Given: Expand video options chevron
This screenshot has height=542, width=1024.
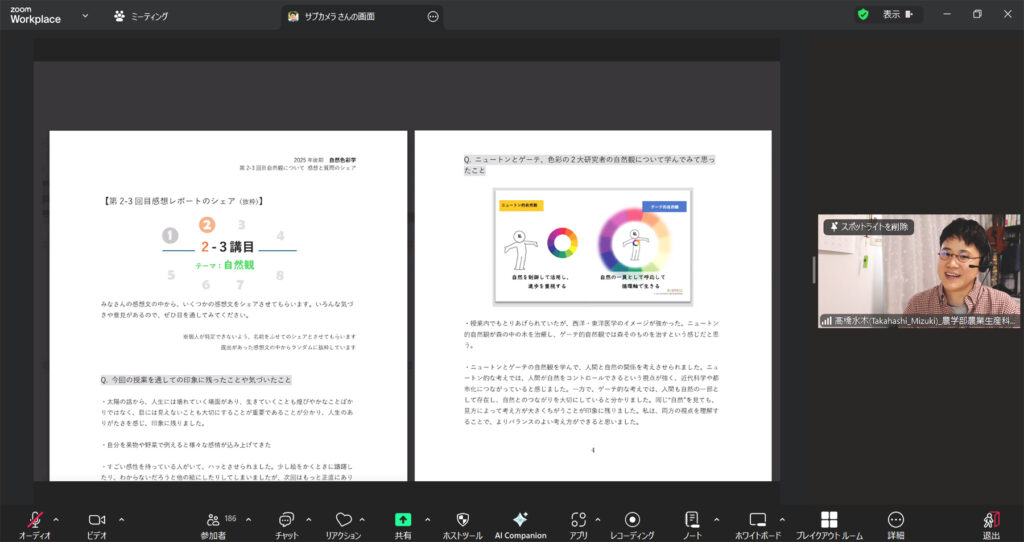Looking at the screenshot, I should pyautogui.click(x=121, y=519).
